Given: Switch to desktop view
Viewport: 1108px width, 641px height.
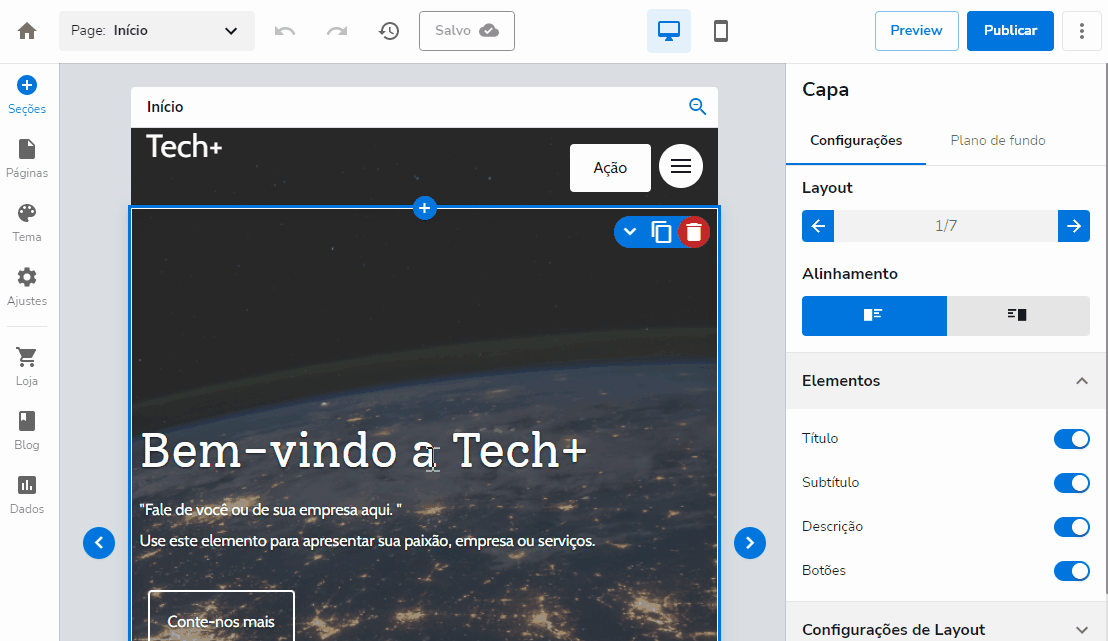Looking at the screenshot, I should [x=668, y=31].
